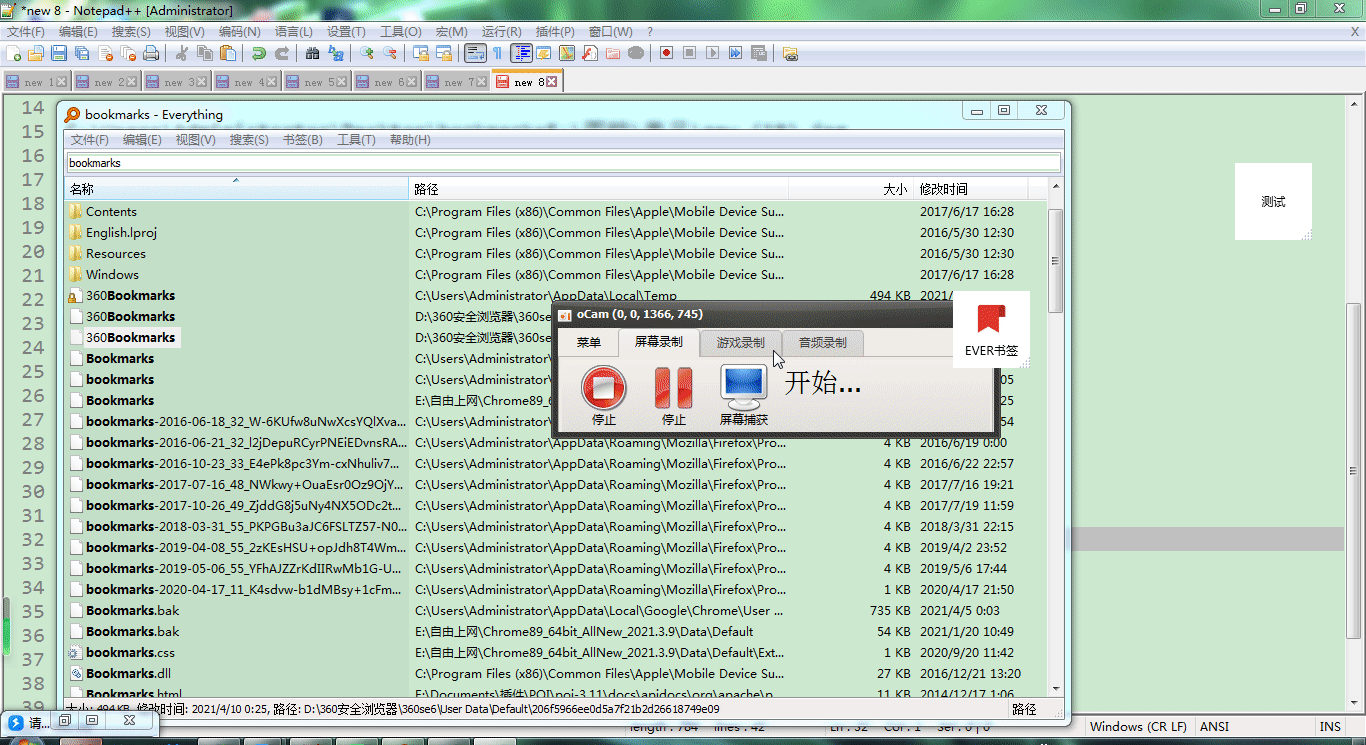Click ANSI encoding in Notepad++ status bar
This screenshot has width=1366, height=745.
1214,727
